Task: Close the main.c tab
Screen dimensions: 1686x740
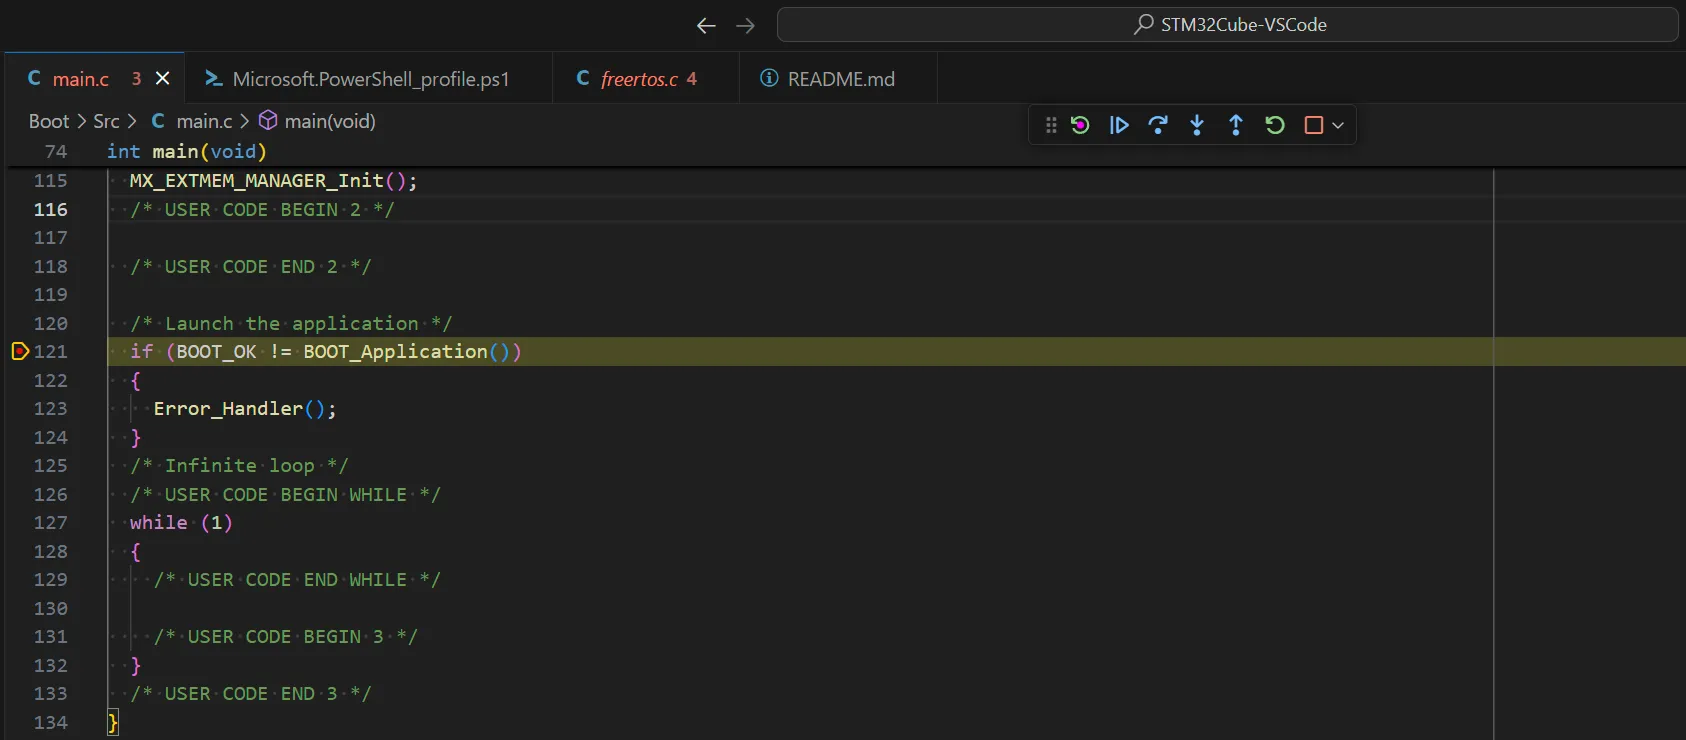Action: [163, 78]
